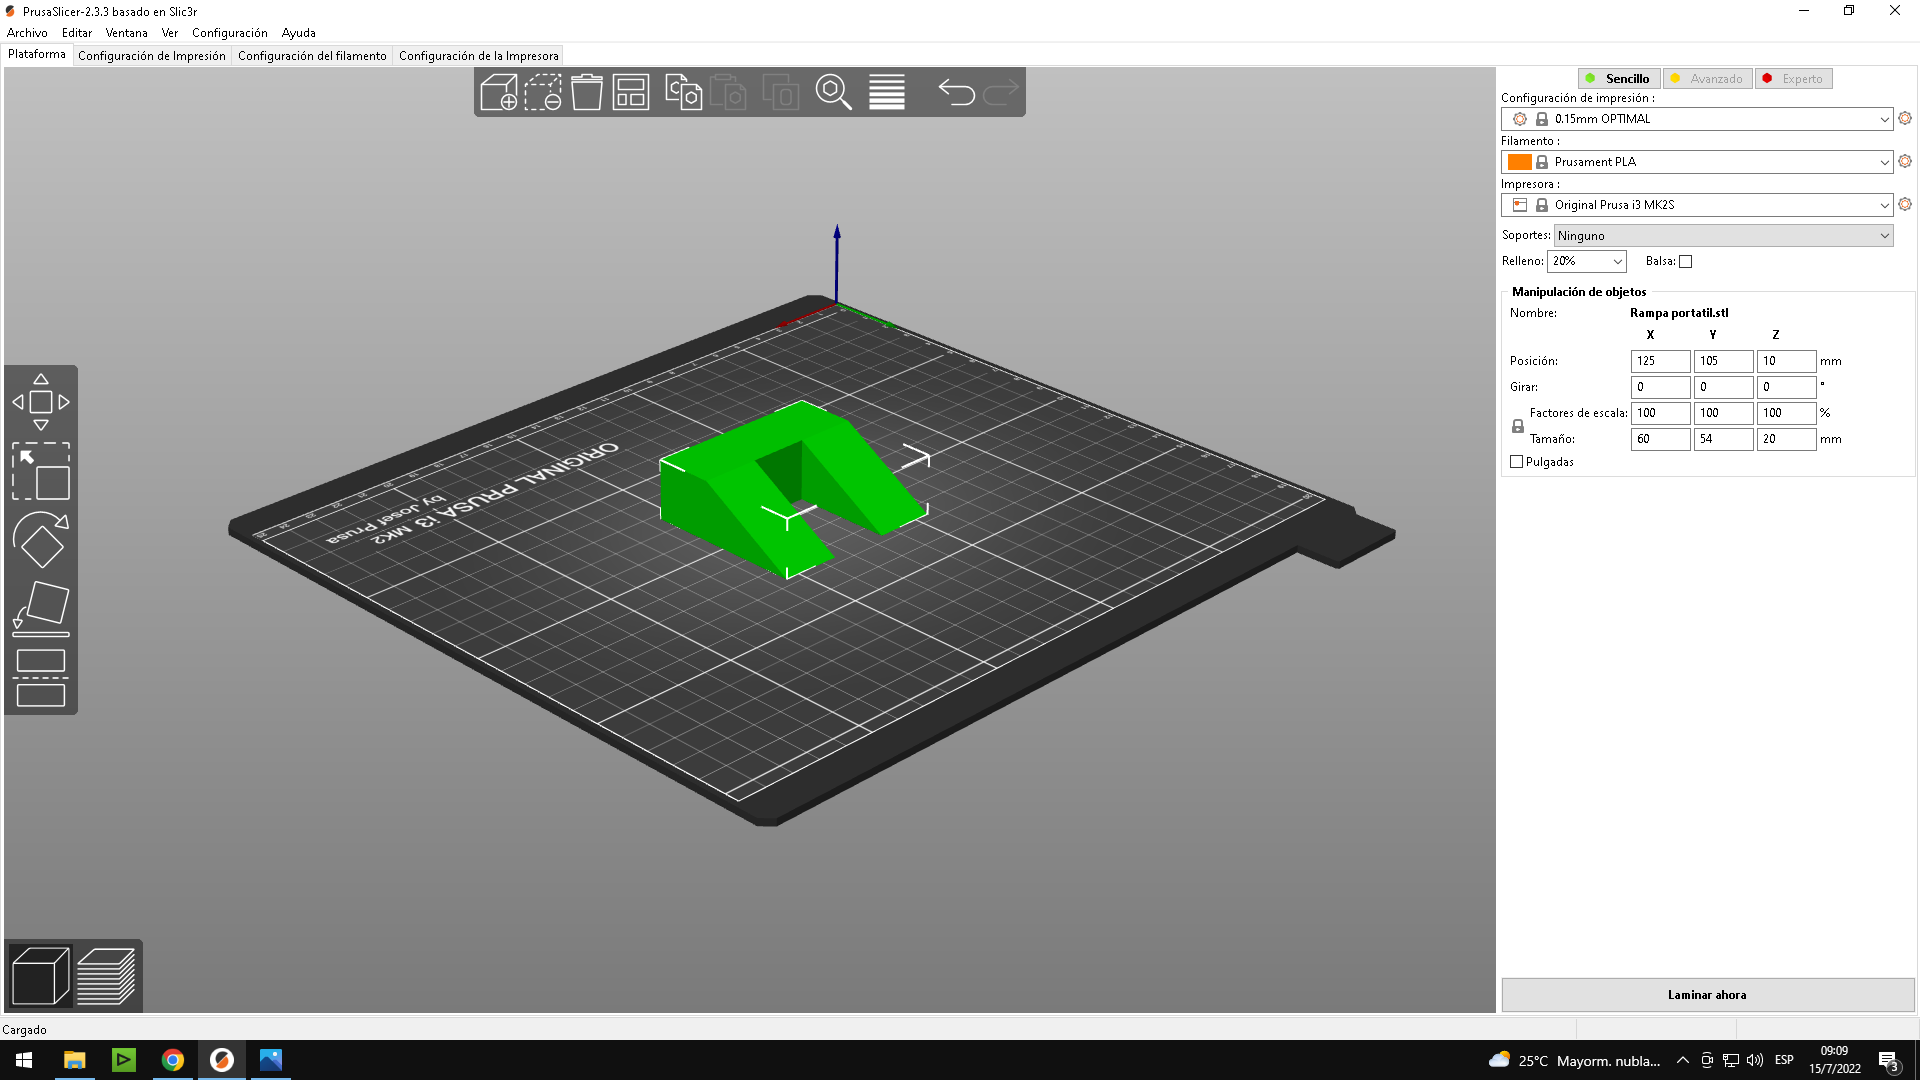The height and width of the screenshot is (1080, 1920).
Task: Select the Place on face tool
Action: point(41,609)
